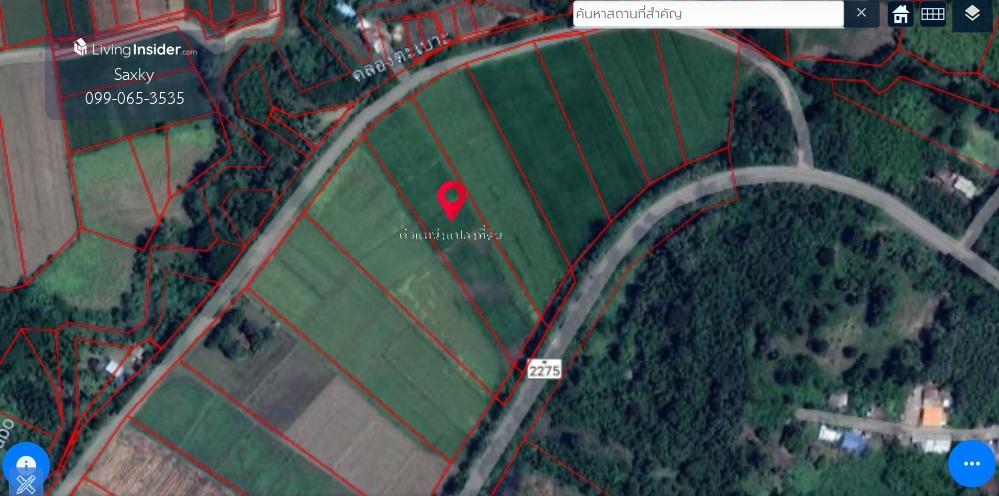This screenshot has height=496, width=999.
Task: Open the grid view icon
Action: 932,13
